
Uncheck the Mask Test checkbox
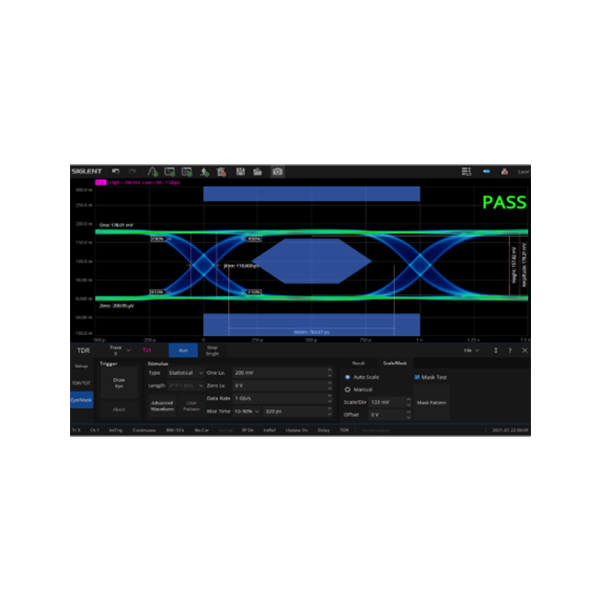[418, 377]
